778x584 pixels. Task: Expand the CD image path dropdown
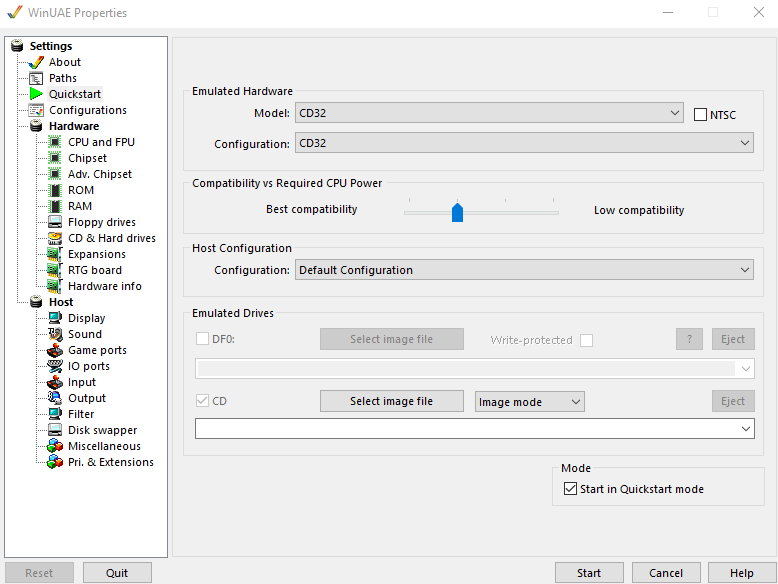746,429
